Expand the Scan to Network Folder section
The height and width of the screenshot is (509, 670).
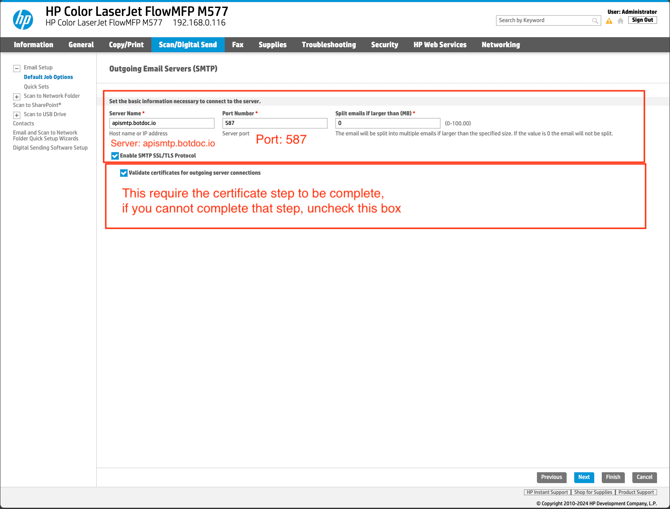[16, 96]
